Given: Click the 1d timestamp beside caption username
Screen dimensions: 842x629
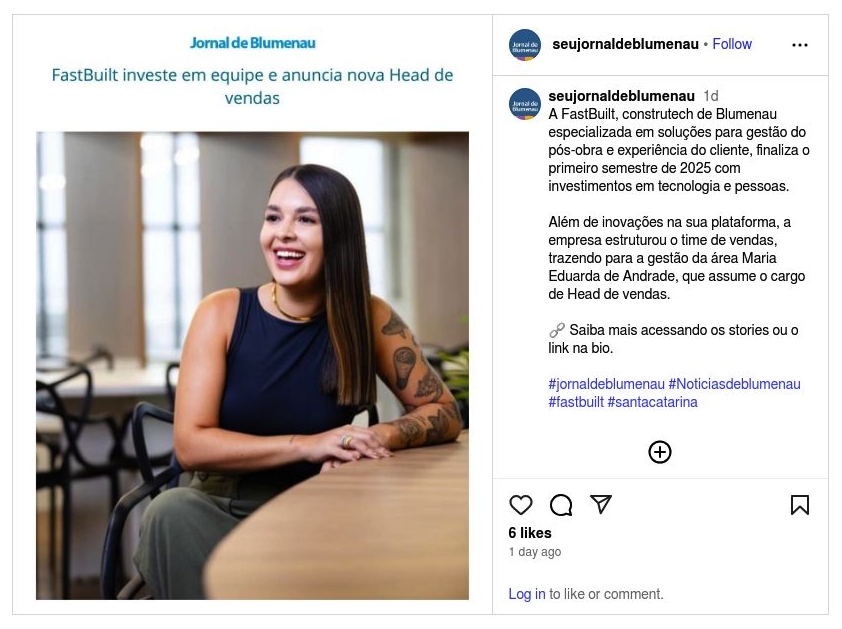Looking at the screenshot, I should (710, 96).
